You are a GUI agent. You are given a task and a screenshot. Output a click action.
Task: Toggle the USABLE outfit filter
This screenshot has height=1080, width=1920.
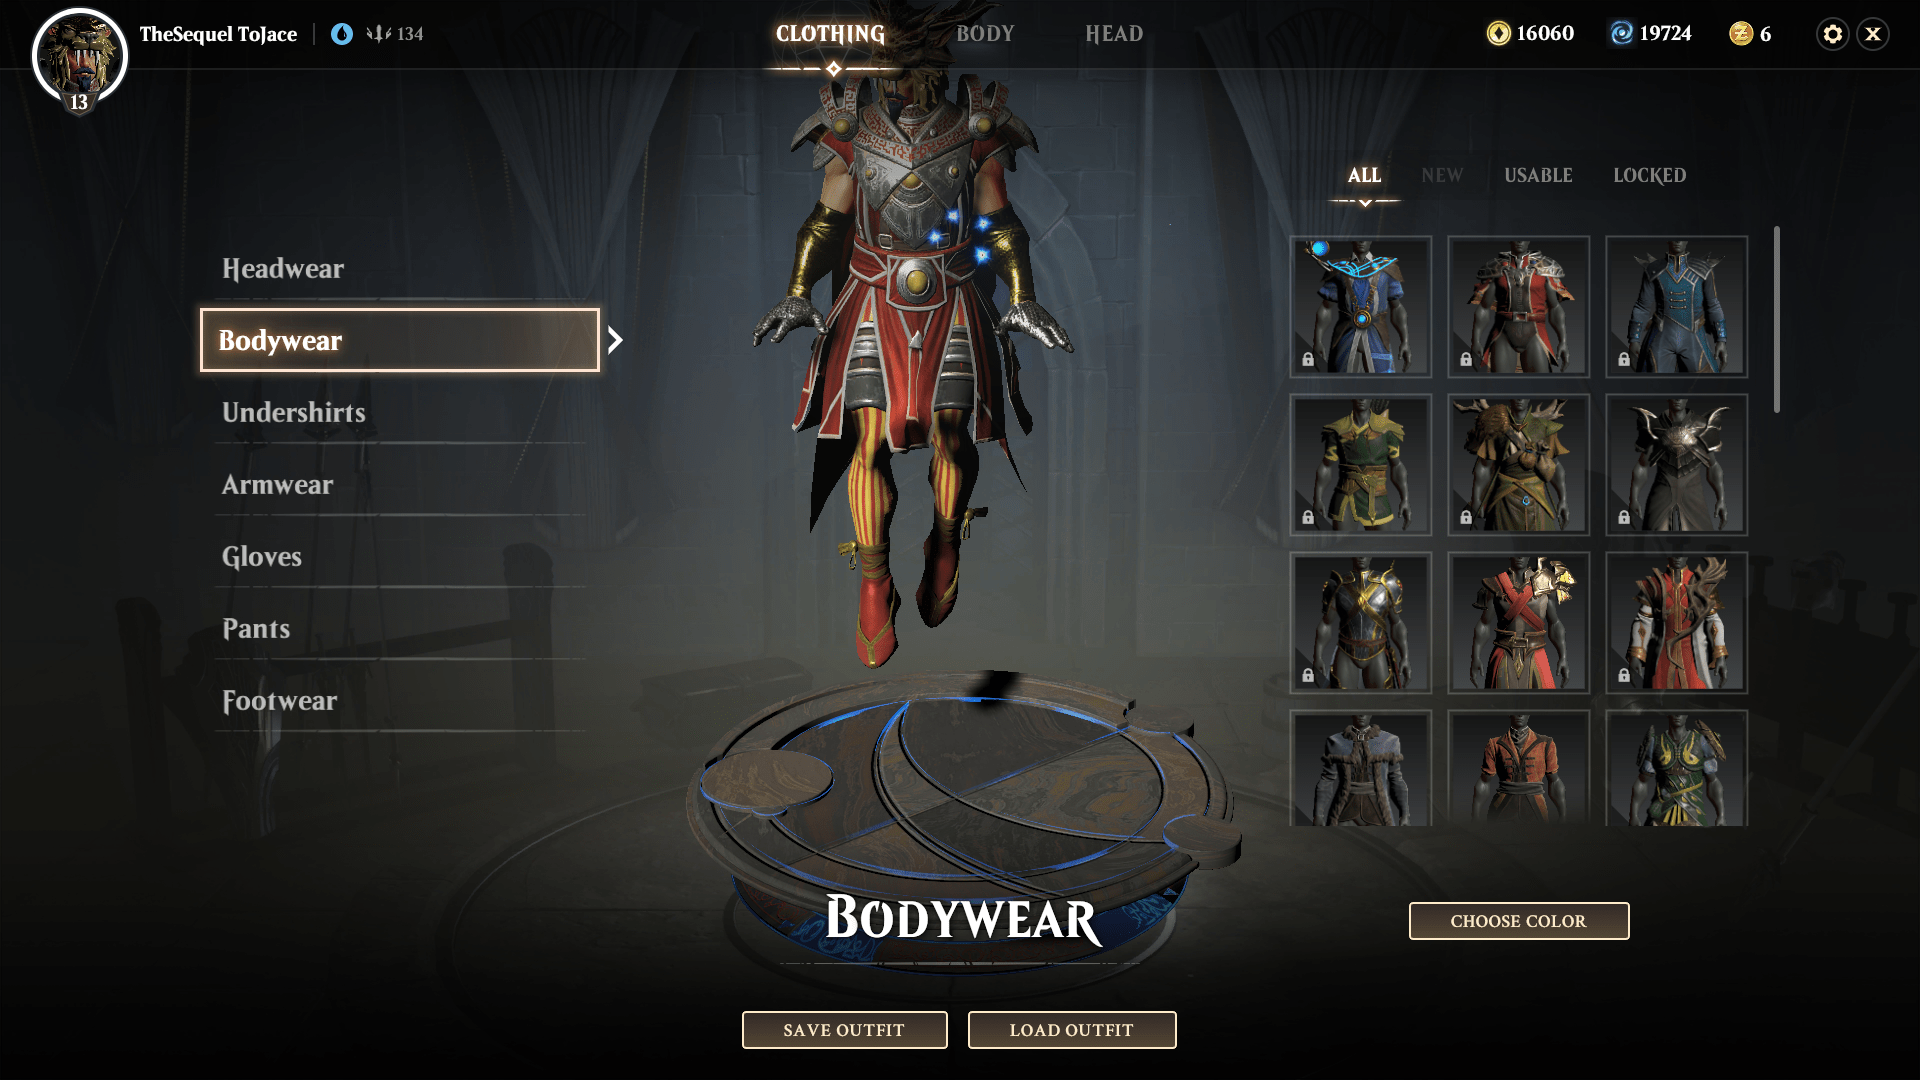[1539, 175]
